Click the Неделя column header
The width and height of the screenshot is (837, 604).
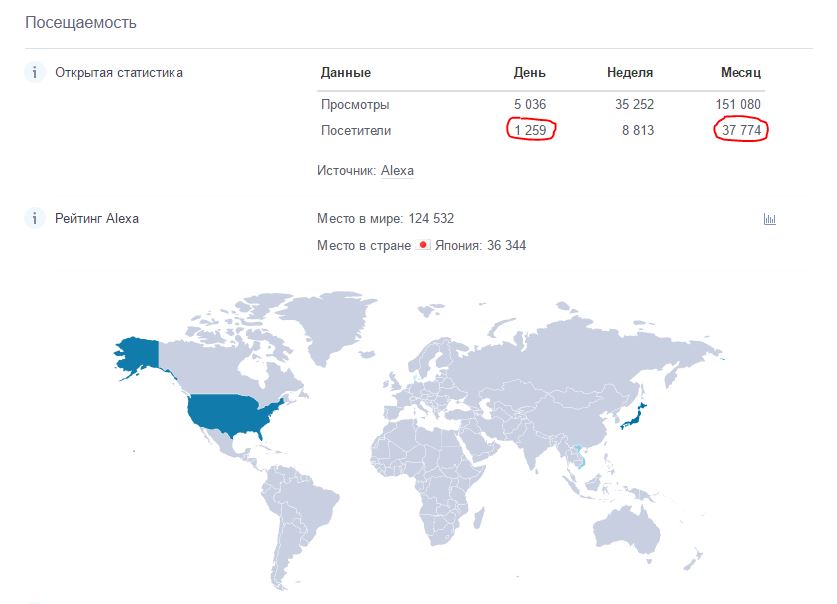coord(630,73)
